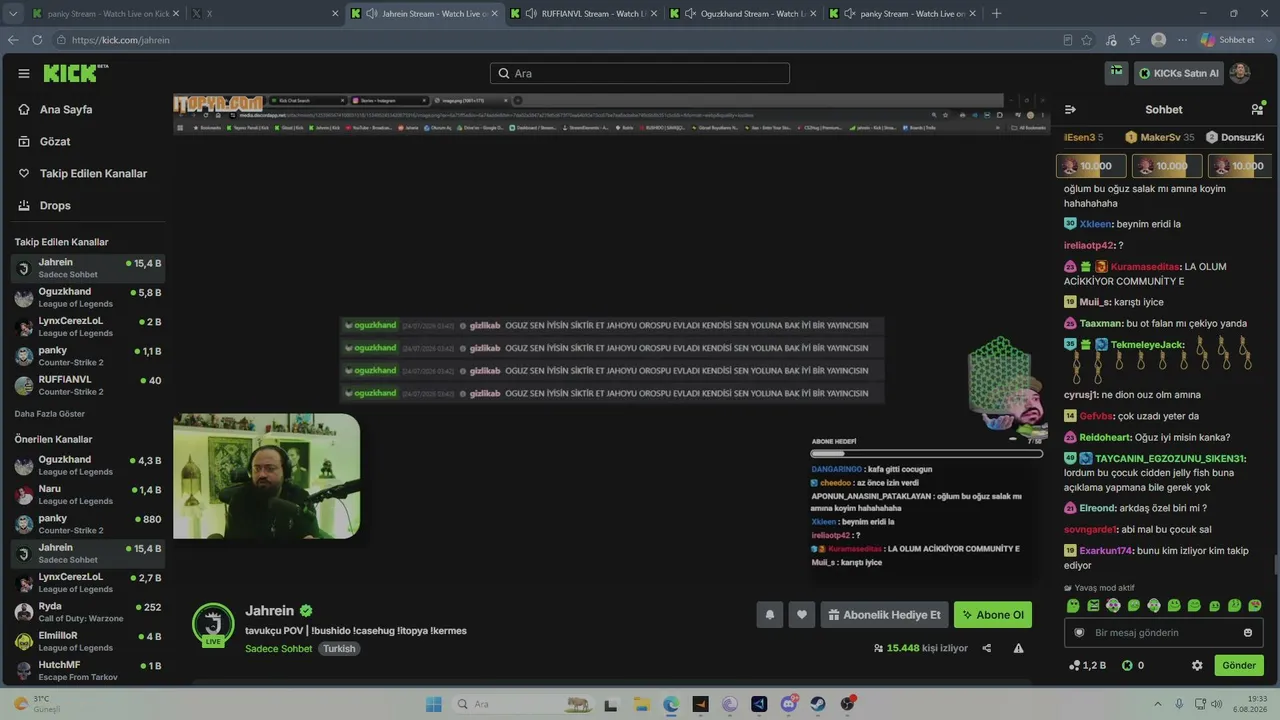Open the weather widget on taskbar
Viewport: 1280px width, 720px height.
[x=38, y=704]
